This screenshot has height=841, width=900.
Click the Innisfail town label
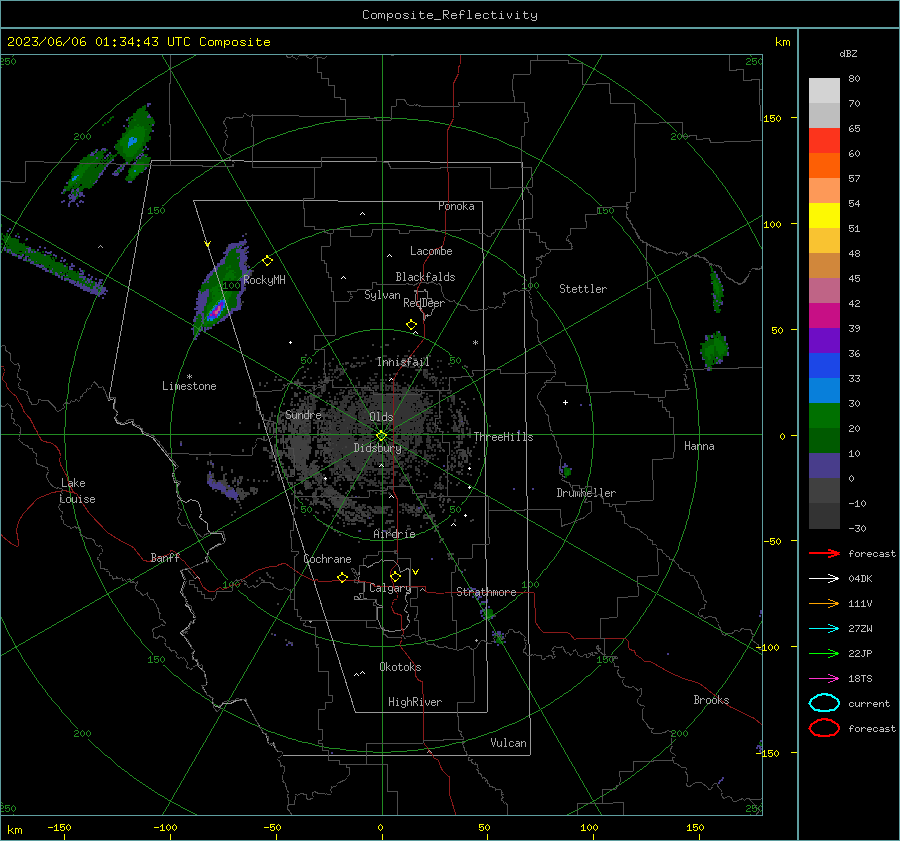[403, 362]
